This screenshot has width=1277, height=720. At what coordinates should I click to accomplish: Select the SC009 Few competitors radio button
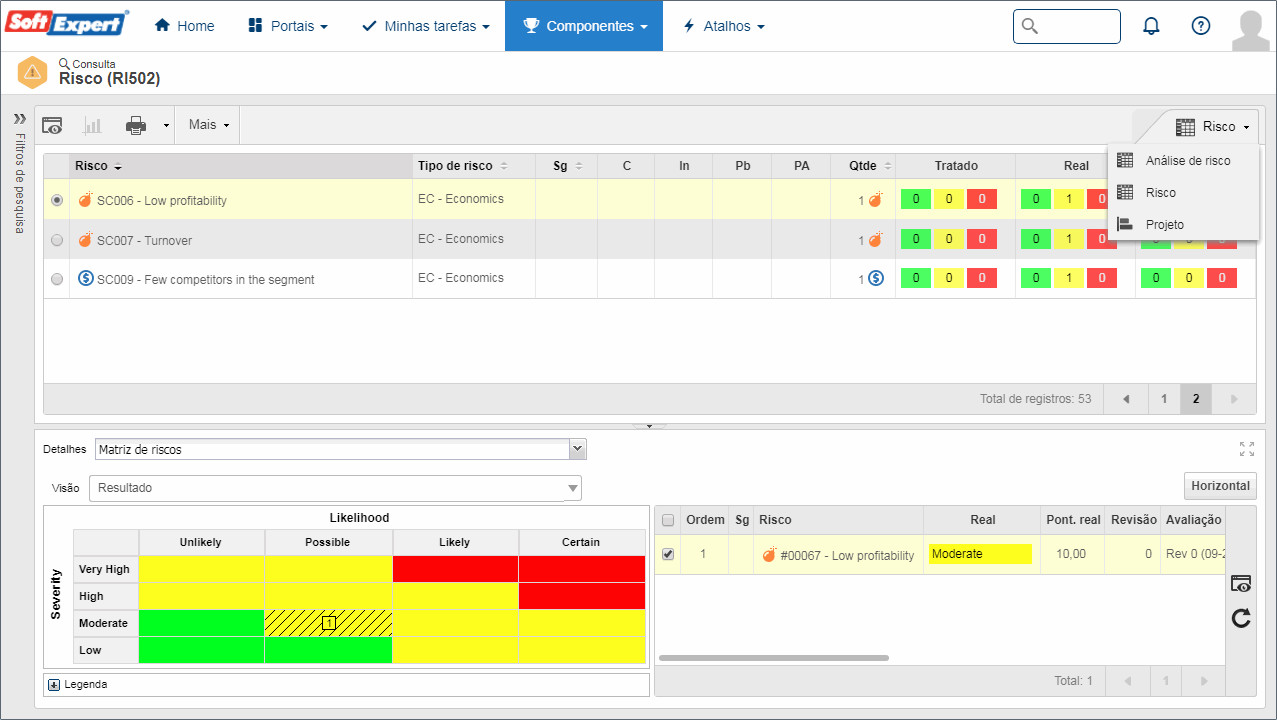tap(57, 279)
